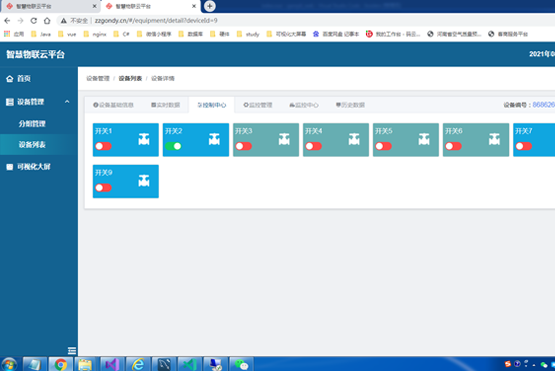
Task: Open the vue bookmark folder
Action: (67, 34)
